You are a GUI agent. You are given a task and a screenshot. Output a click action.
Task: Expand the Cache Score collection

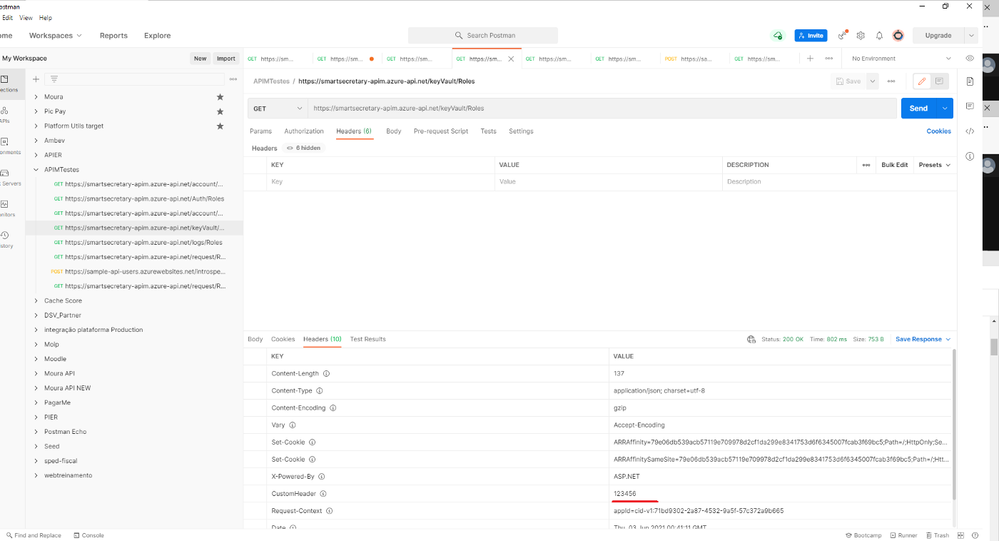pos(36,301)
